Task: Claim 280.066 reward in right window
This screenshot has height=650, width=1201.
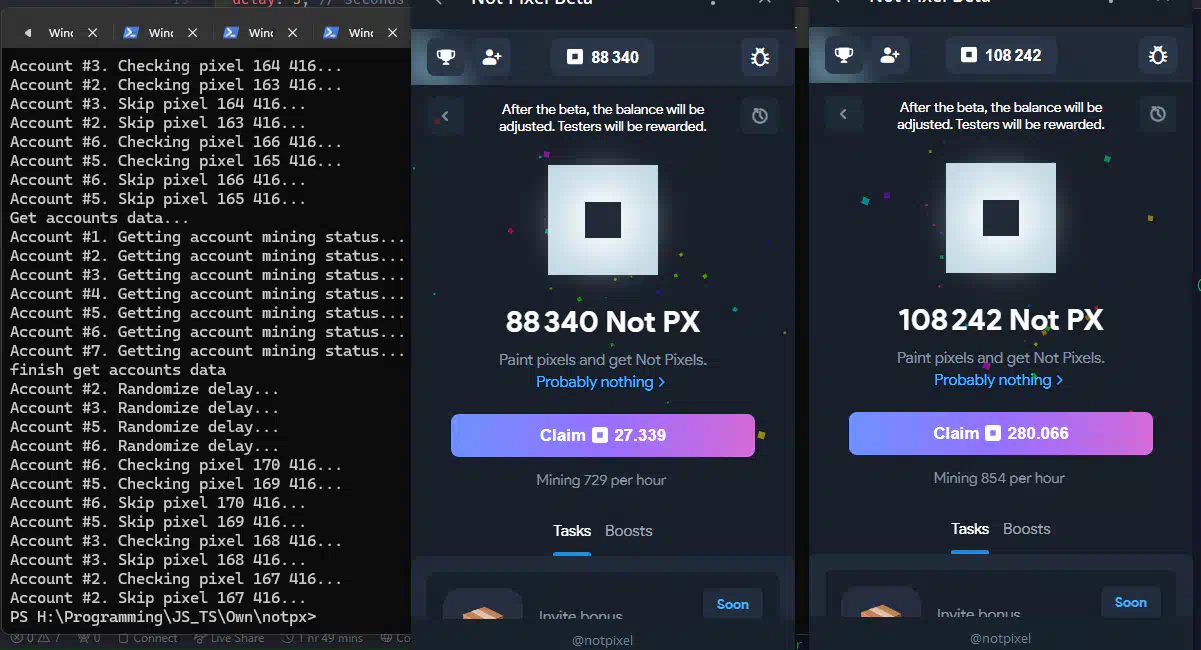Action: 1000,433
